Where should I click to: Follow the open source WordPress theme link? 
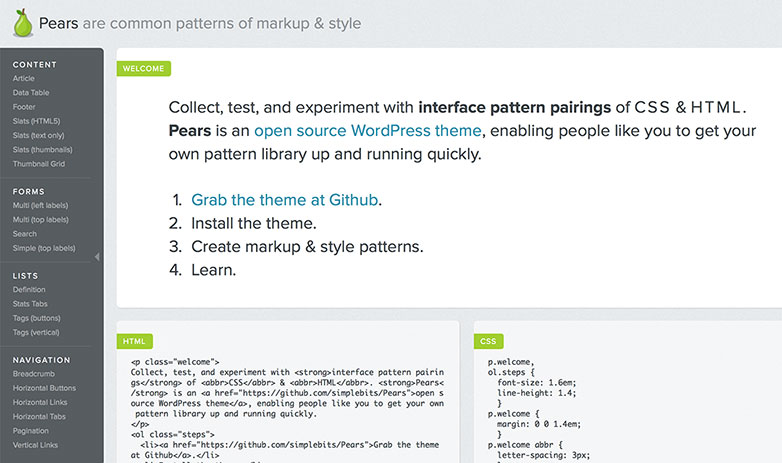(x=368, y=131)
